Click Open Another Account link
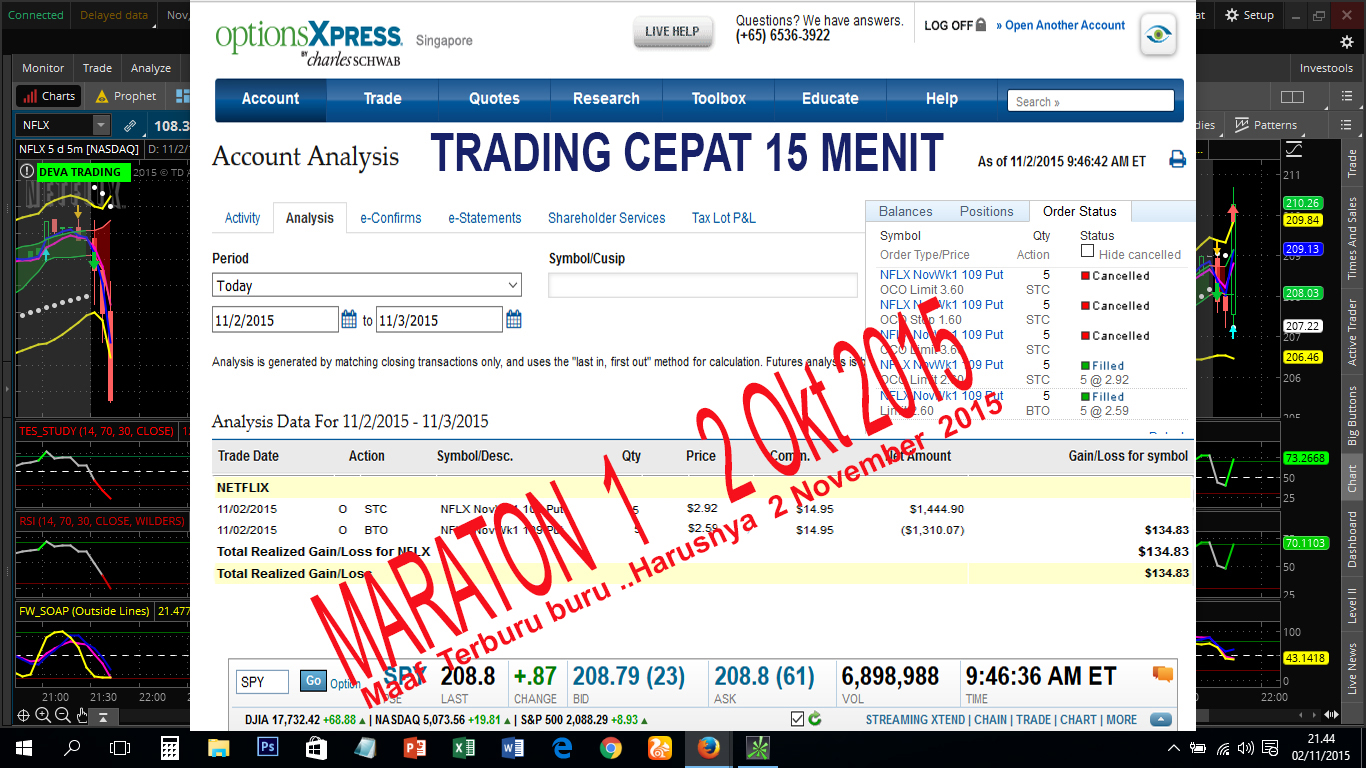The height and width of the screenshot is (768, 1366). [x=1061, y=25]
